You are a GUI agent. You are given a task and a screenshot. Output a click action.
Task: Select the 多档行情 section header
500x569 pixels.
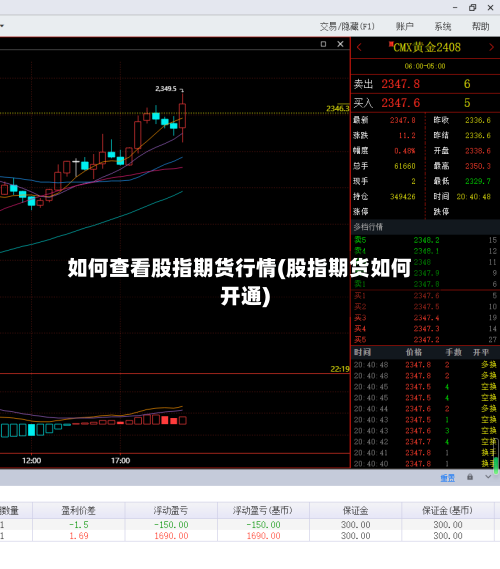click(x=425, y=227)
